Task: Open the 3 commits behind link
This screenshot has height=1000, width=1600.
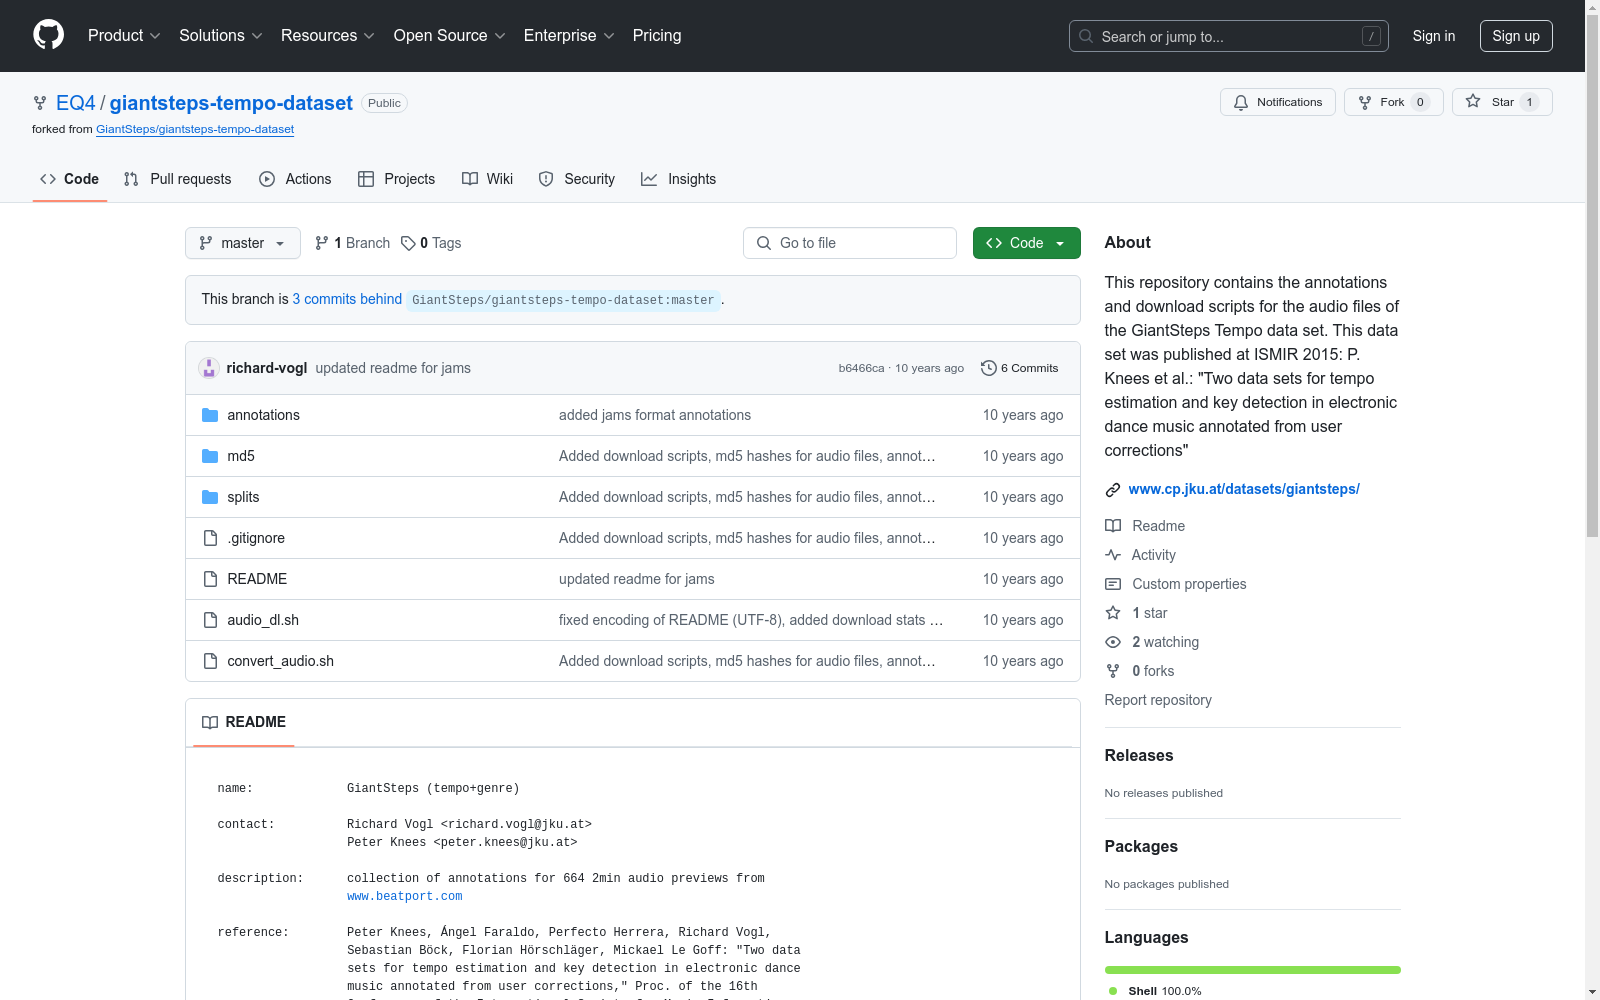Action: [347, 299]
